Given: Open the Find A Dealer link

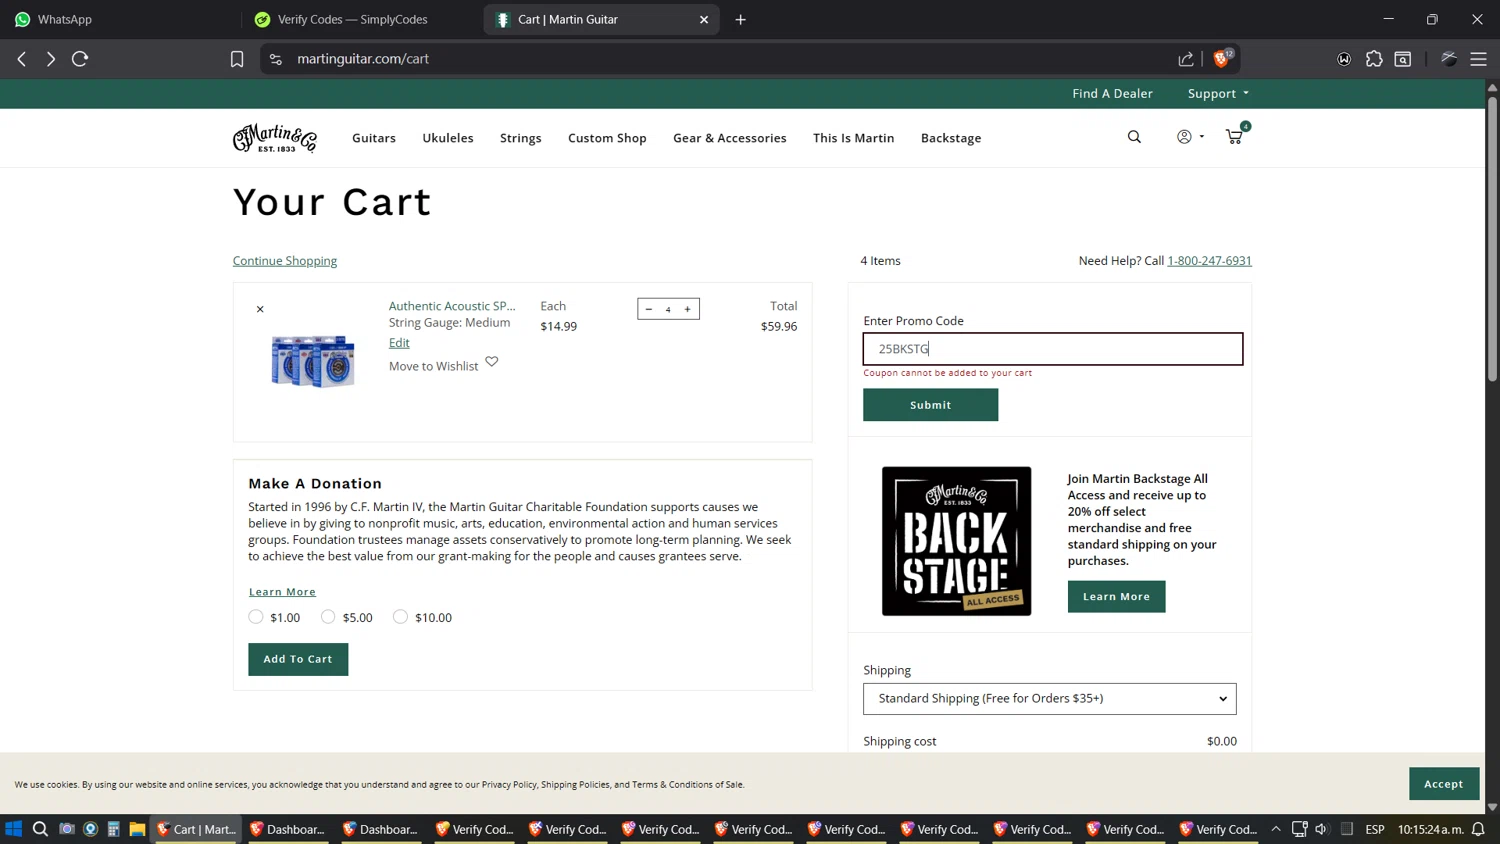Looking at the screenshot, I should pyautogui.click(x=1112, y=93).
